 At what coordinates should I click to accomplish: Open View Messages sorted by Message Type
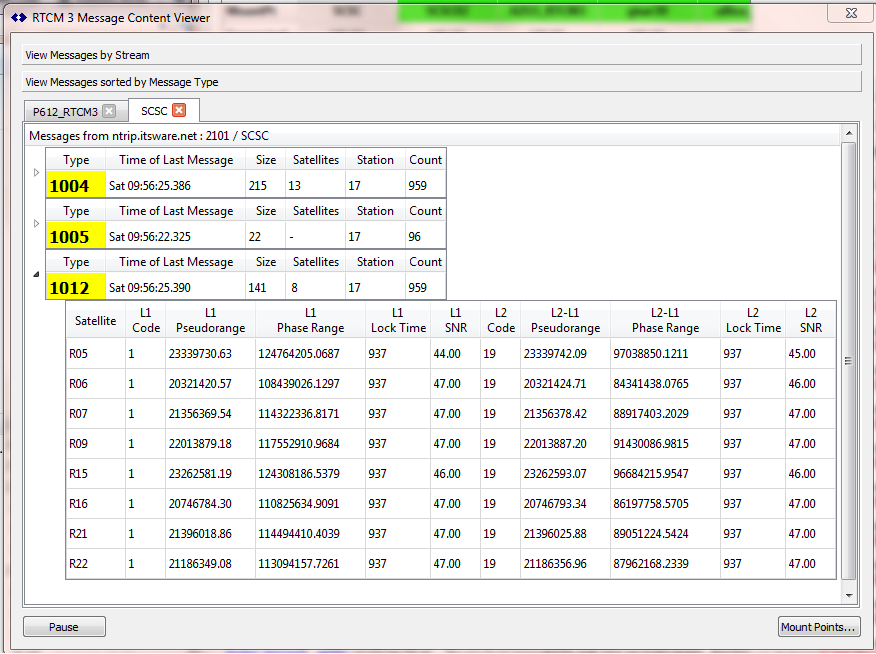pyautogui.click(x=441, y=82)
